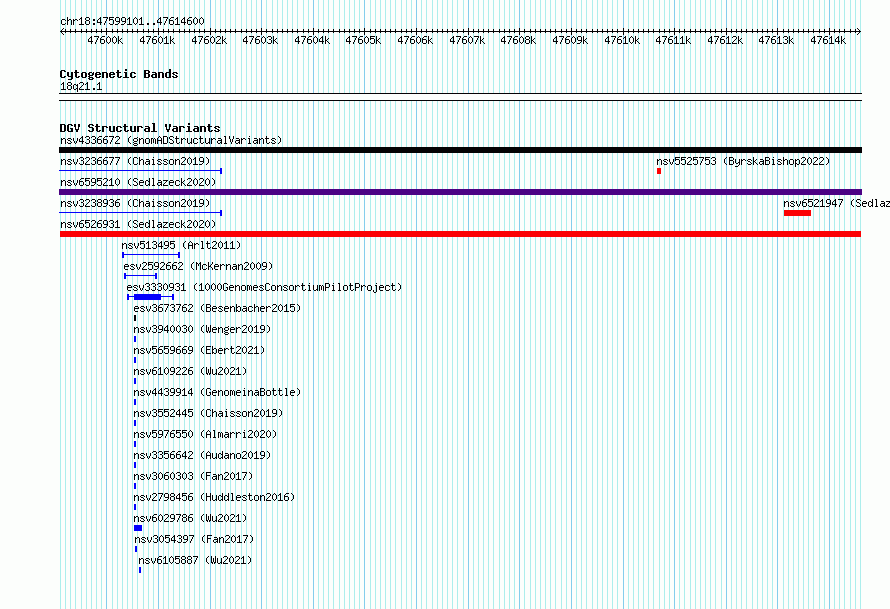Open nsv6595210 (Sedlazeck2020) label

(138, 182)
